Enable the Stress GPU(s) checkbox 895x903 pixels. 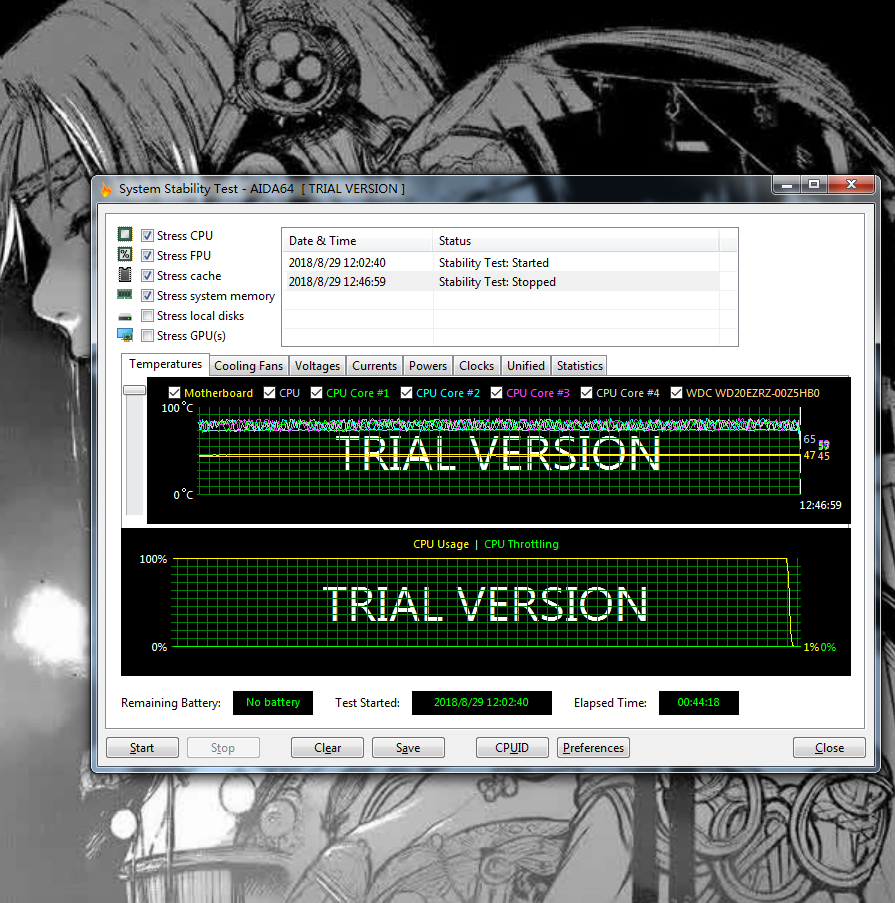(x=147, y=335)
